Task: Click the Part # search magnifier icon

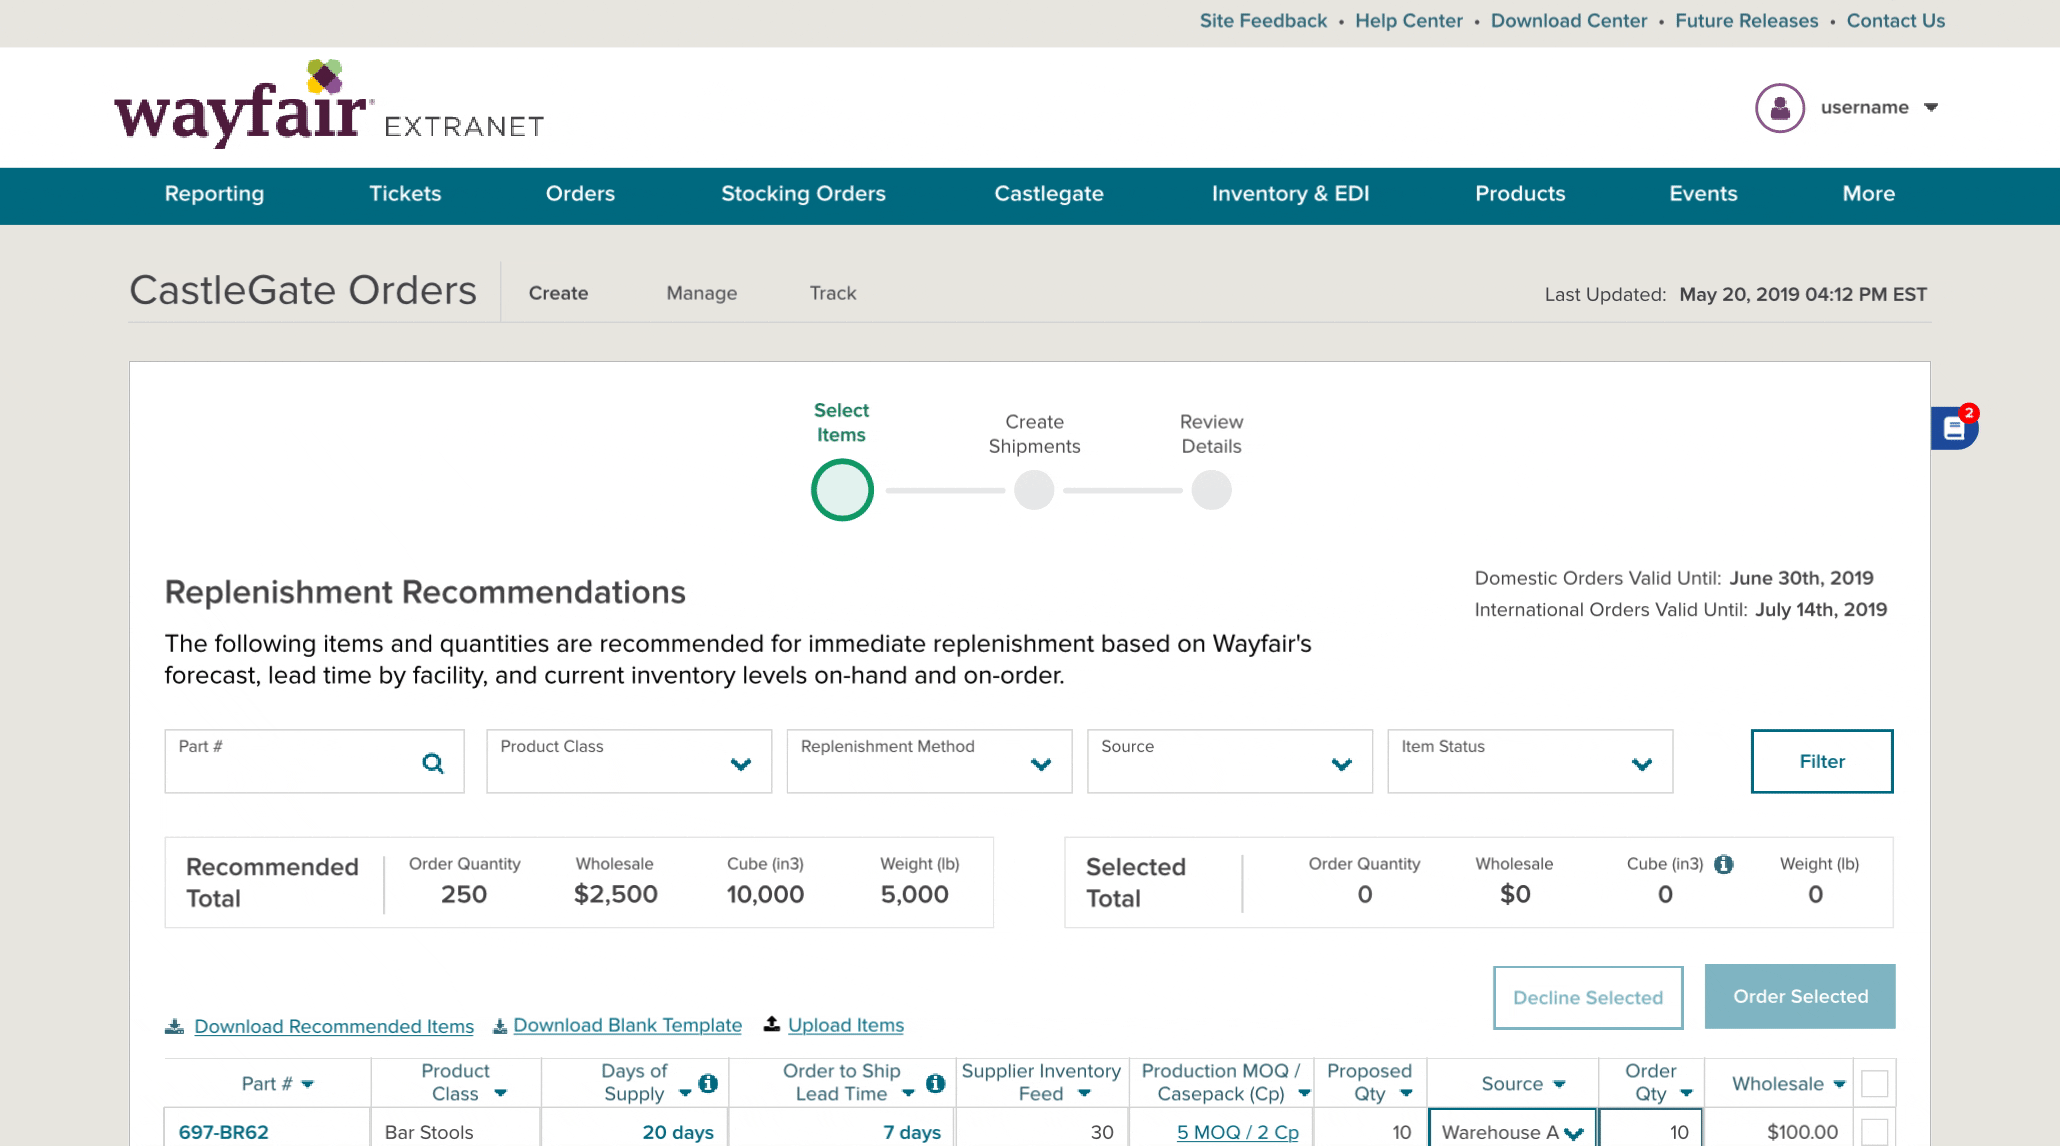Action: coord(432,764)
